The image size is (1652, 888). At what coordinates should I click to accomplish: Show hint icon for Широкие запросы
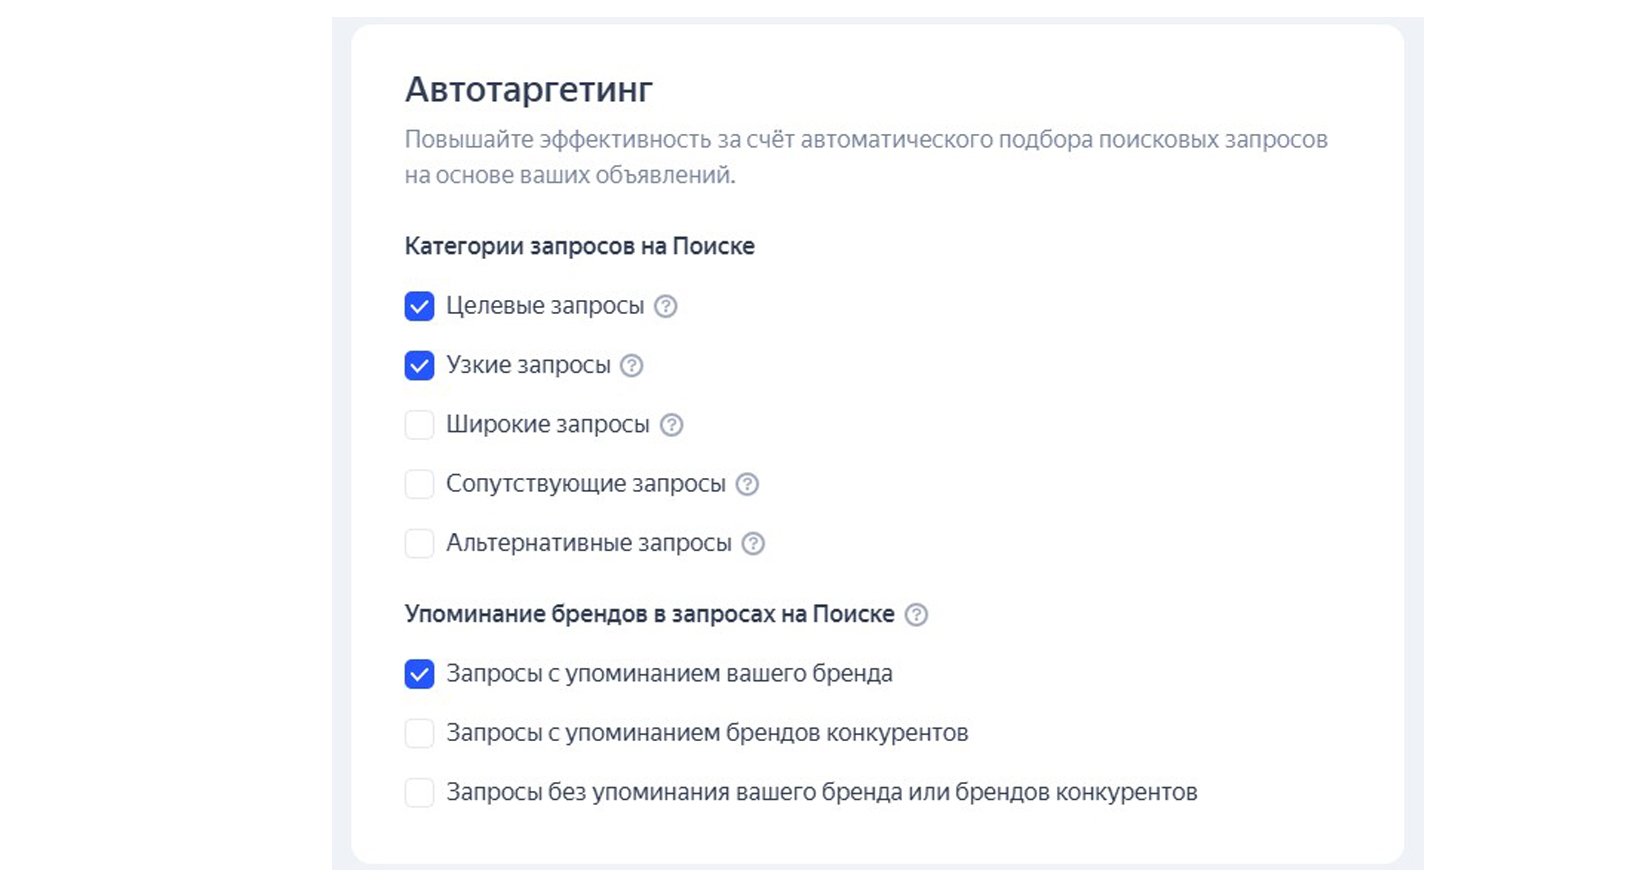tap(672, 425)
